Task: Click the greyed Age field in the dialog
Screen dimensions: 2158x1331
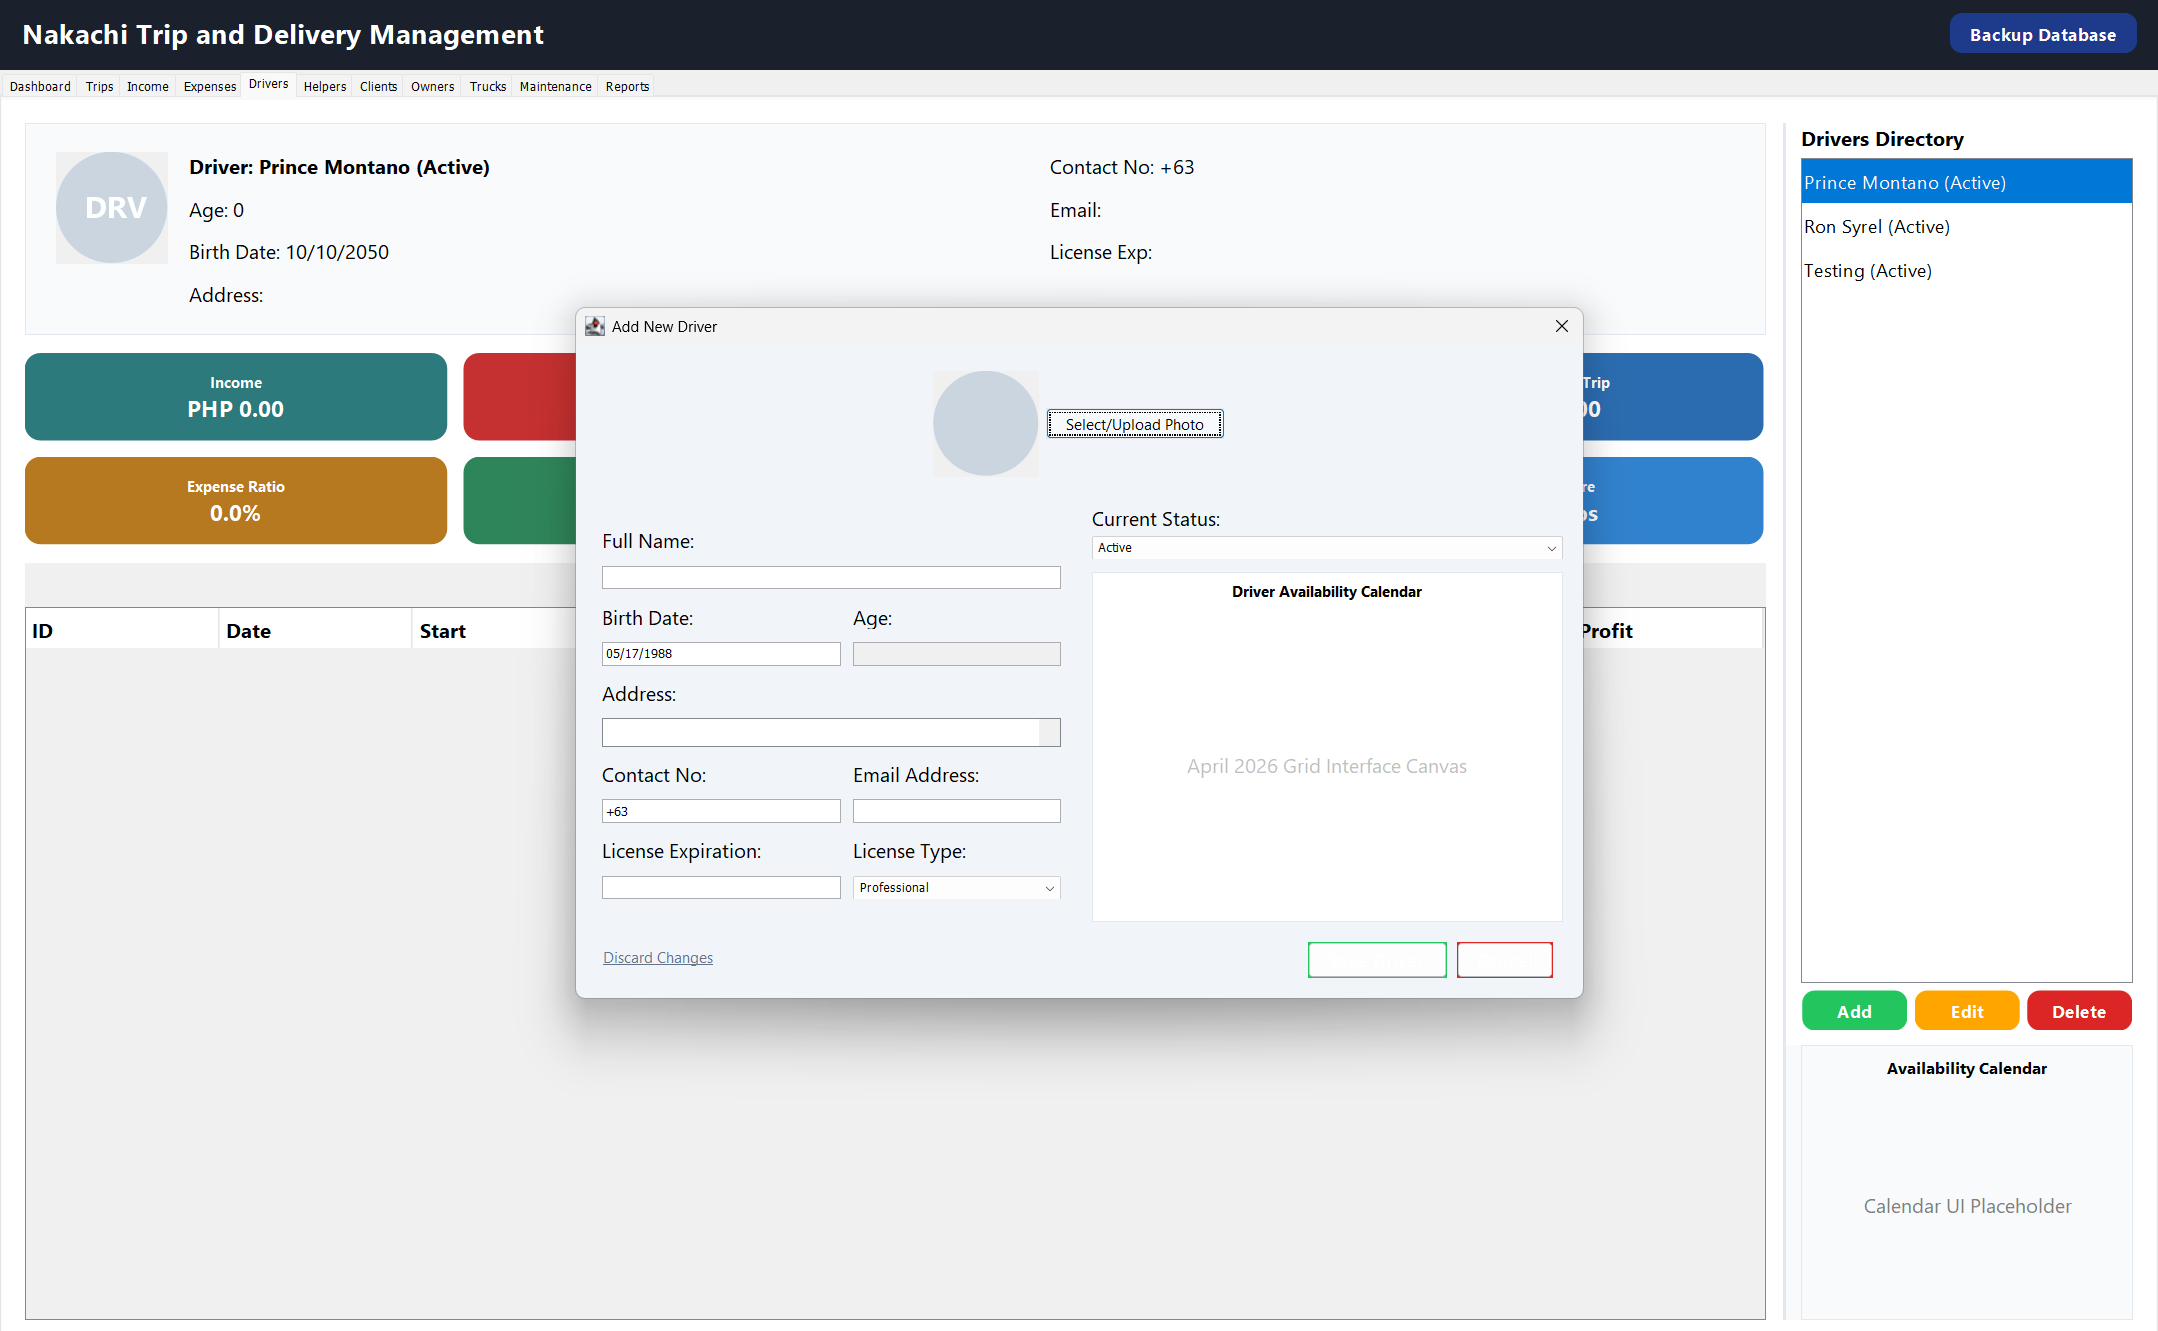Action: pyautogui.click(x=956, y=654)
